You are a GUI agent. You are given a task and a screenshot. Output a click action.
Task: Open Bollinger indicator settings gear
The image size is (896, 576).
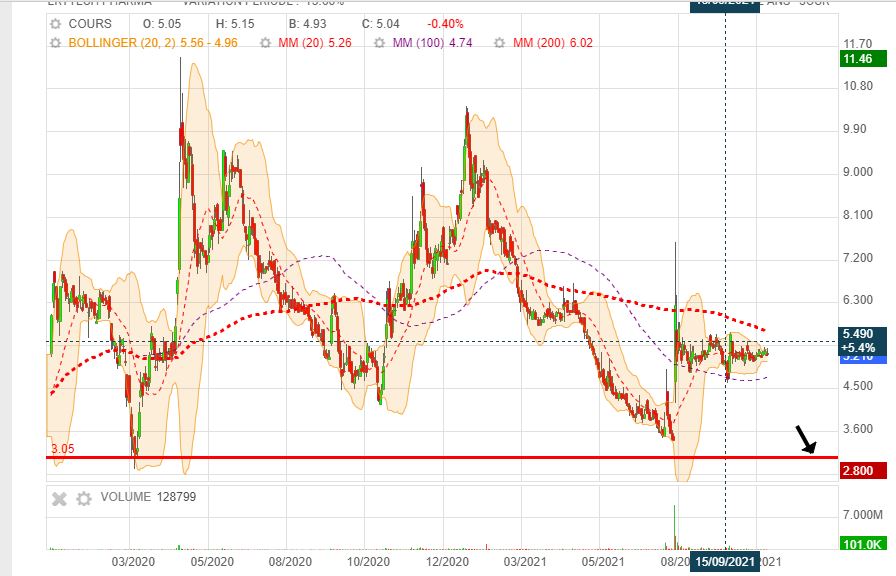[x=55, y=43]
